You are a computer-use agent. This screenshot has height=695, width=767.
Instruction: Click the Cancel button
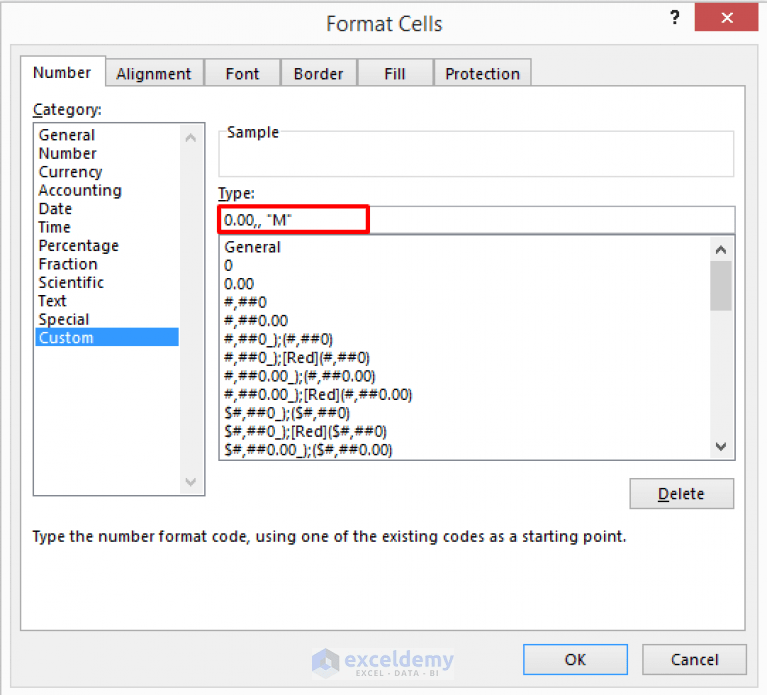pos(694,659)
